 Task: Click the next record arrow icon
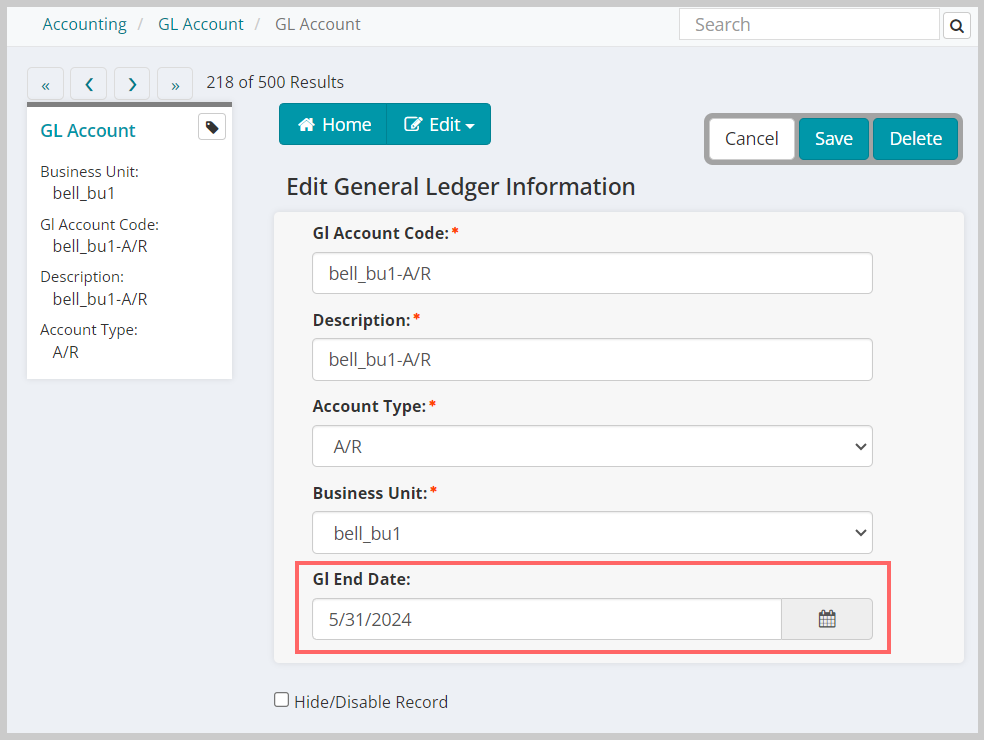(x=131, y=84)
